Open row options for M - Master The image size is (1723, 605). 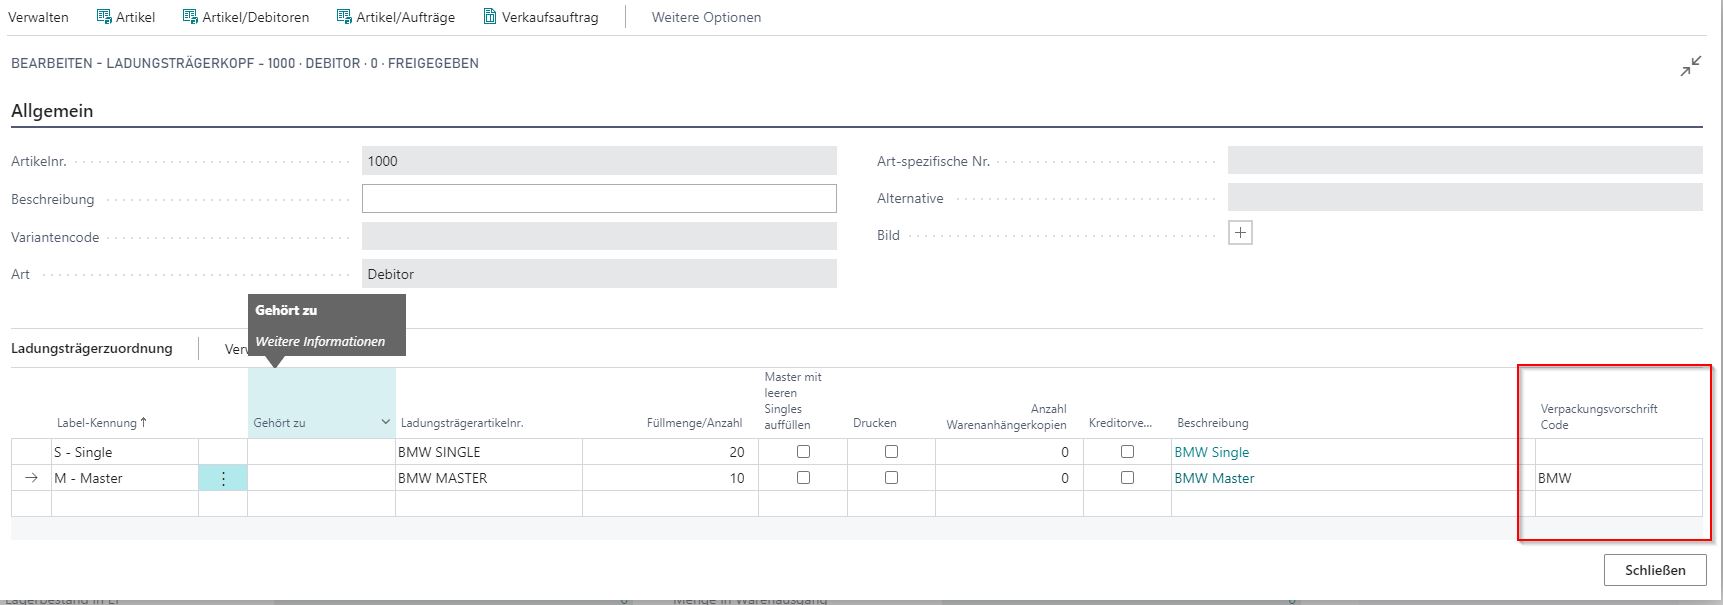223,479
